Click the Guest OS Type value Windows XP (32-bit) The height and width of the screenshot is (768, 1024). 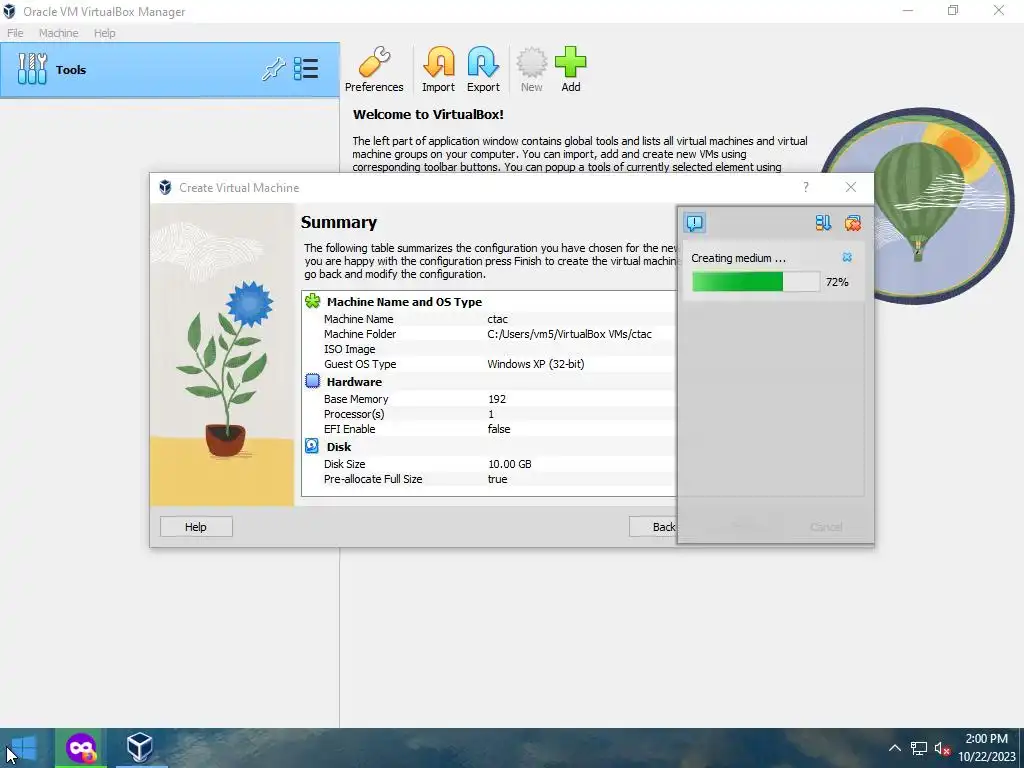(x=536, y=364)
